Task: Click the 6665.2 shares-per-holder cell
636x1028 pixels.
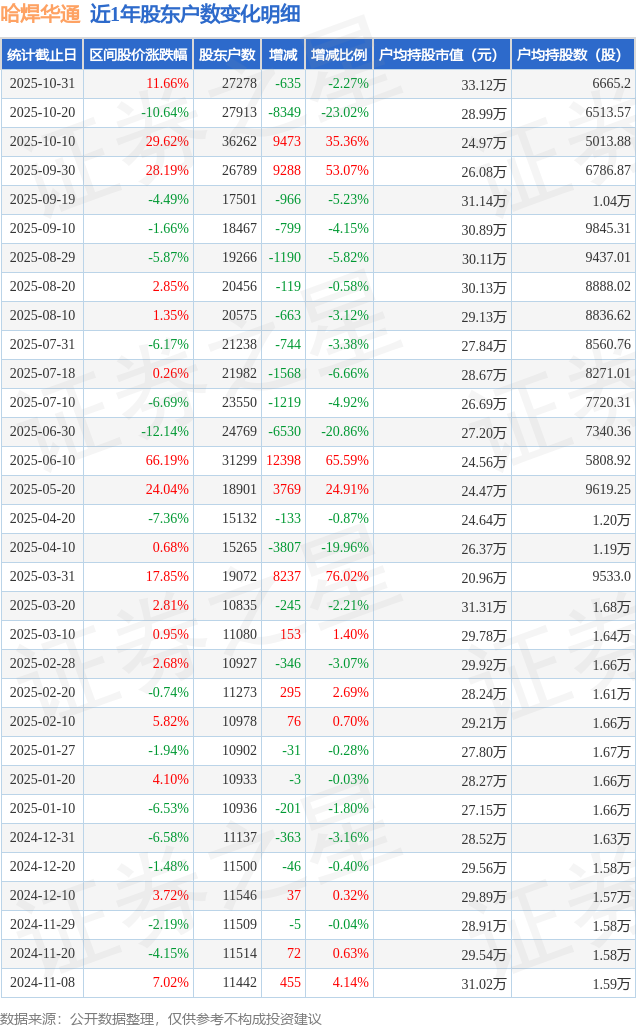Action: [x=611, y=84]
